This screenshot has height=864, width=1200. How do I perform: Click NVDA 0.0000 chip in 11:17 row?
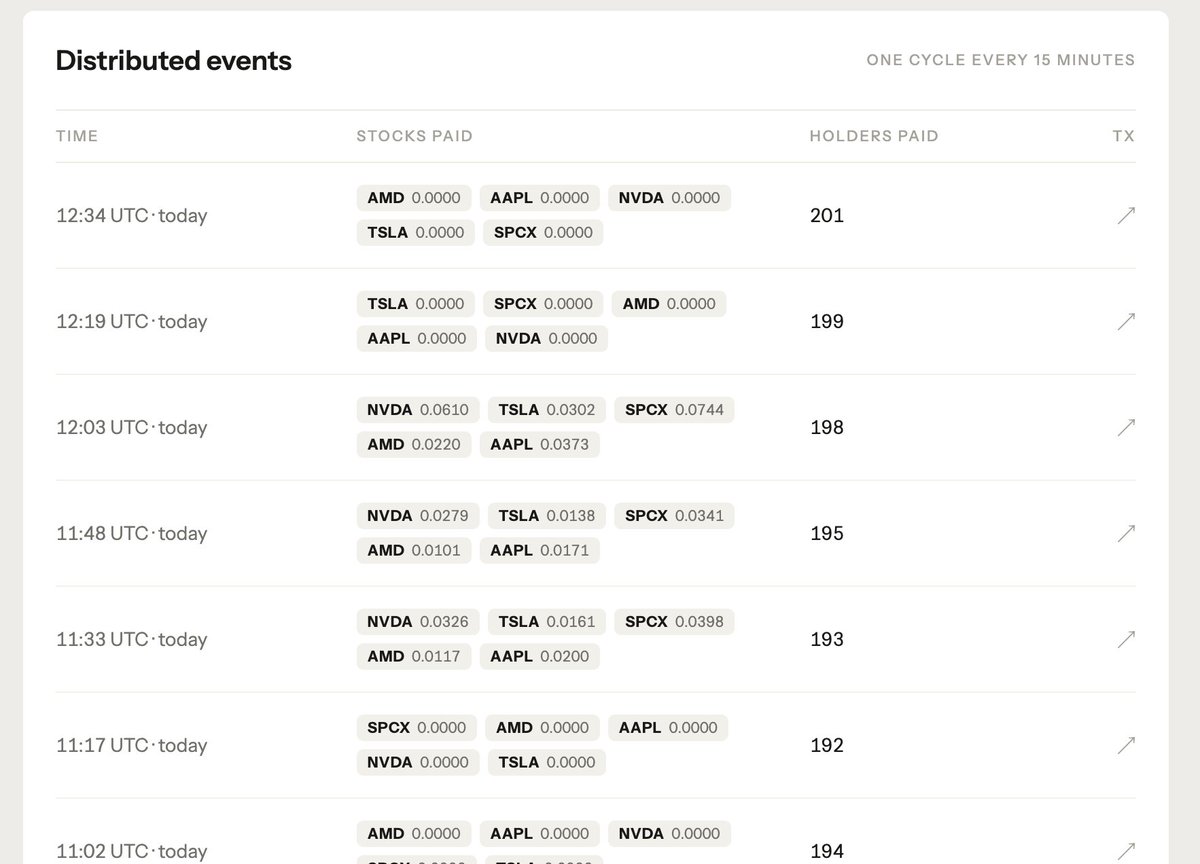point(418,762)
